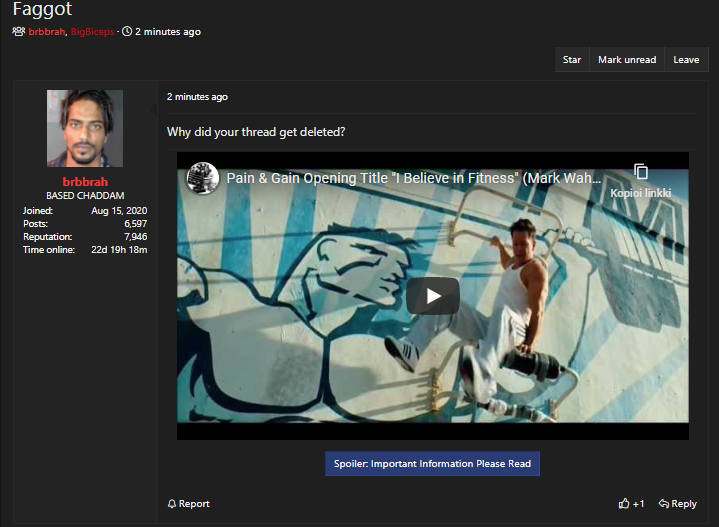Open BigBiceps participant link

click(93, 32)
